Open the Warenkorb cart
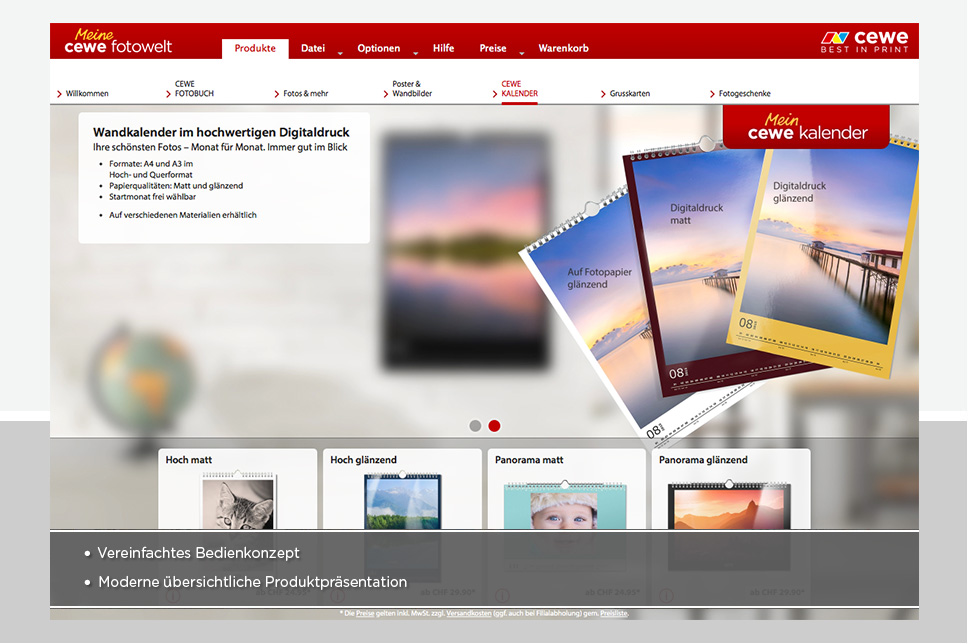The image size is (968, 644). tap(563, 48)
